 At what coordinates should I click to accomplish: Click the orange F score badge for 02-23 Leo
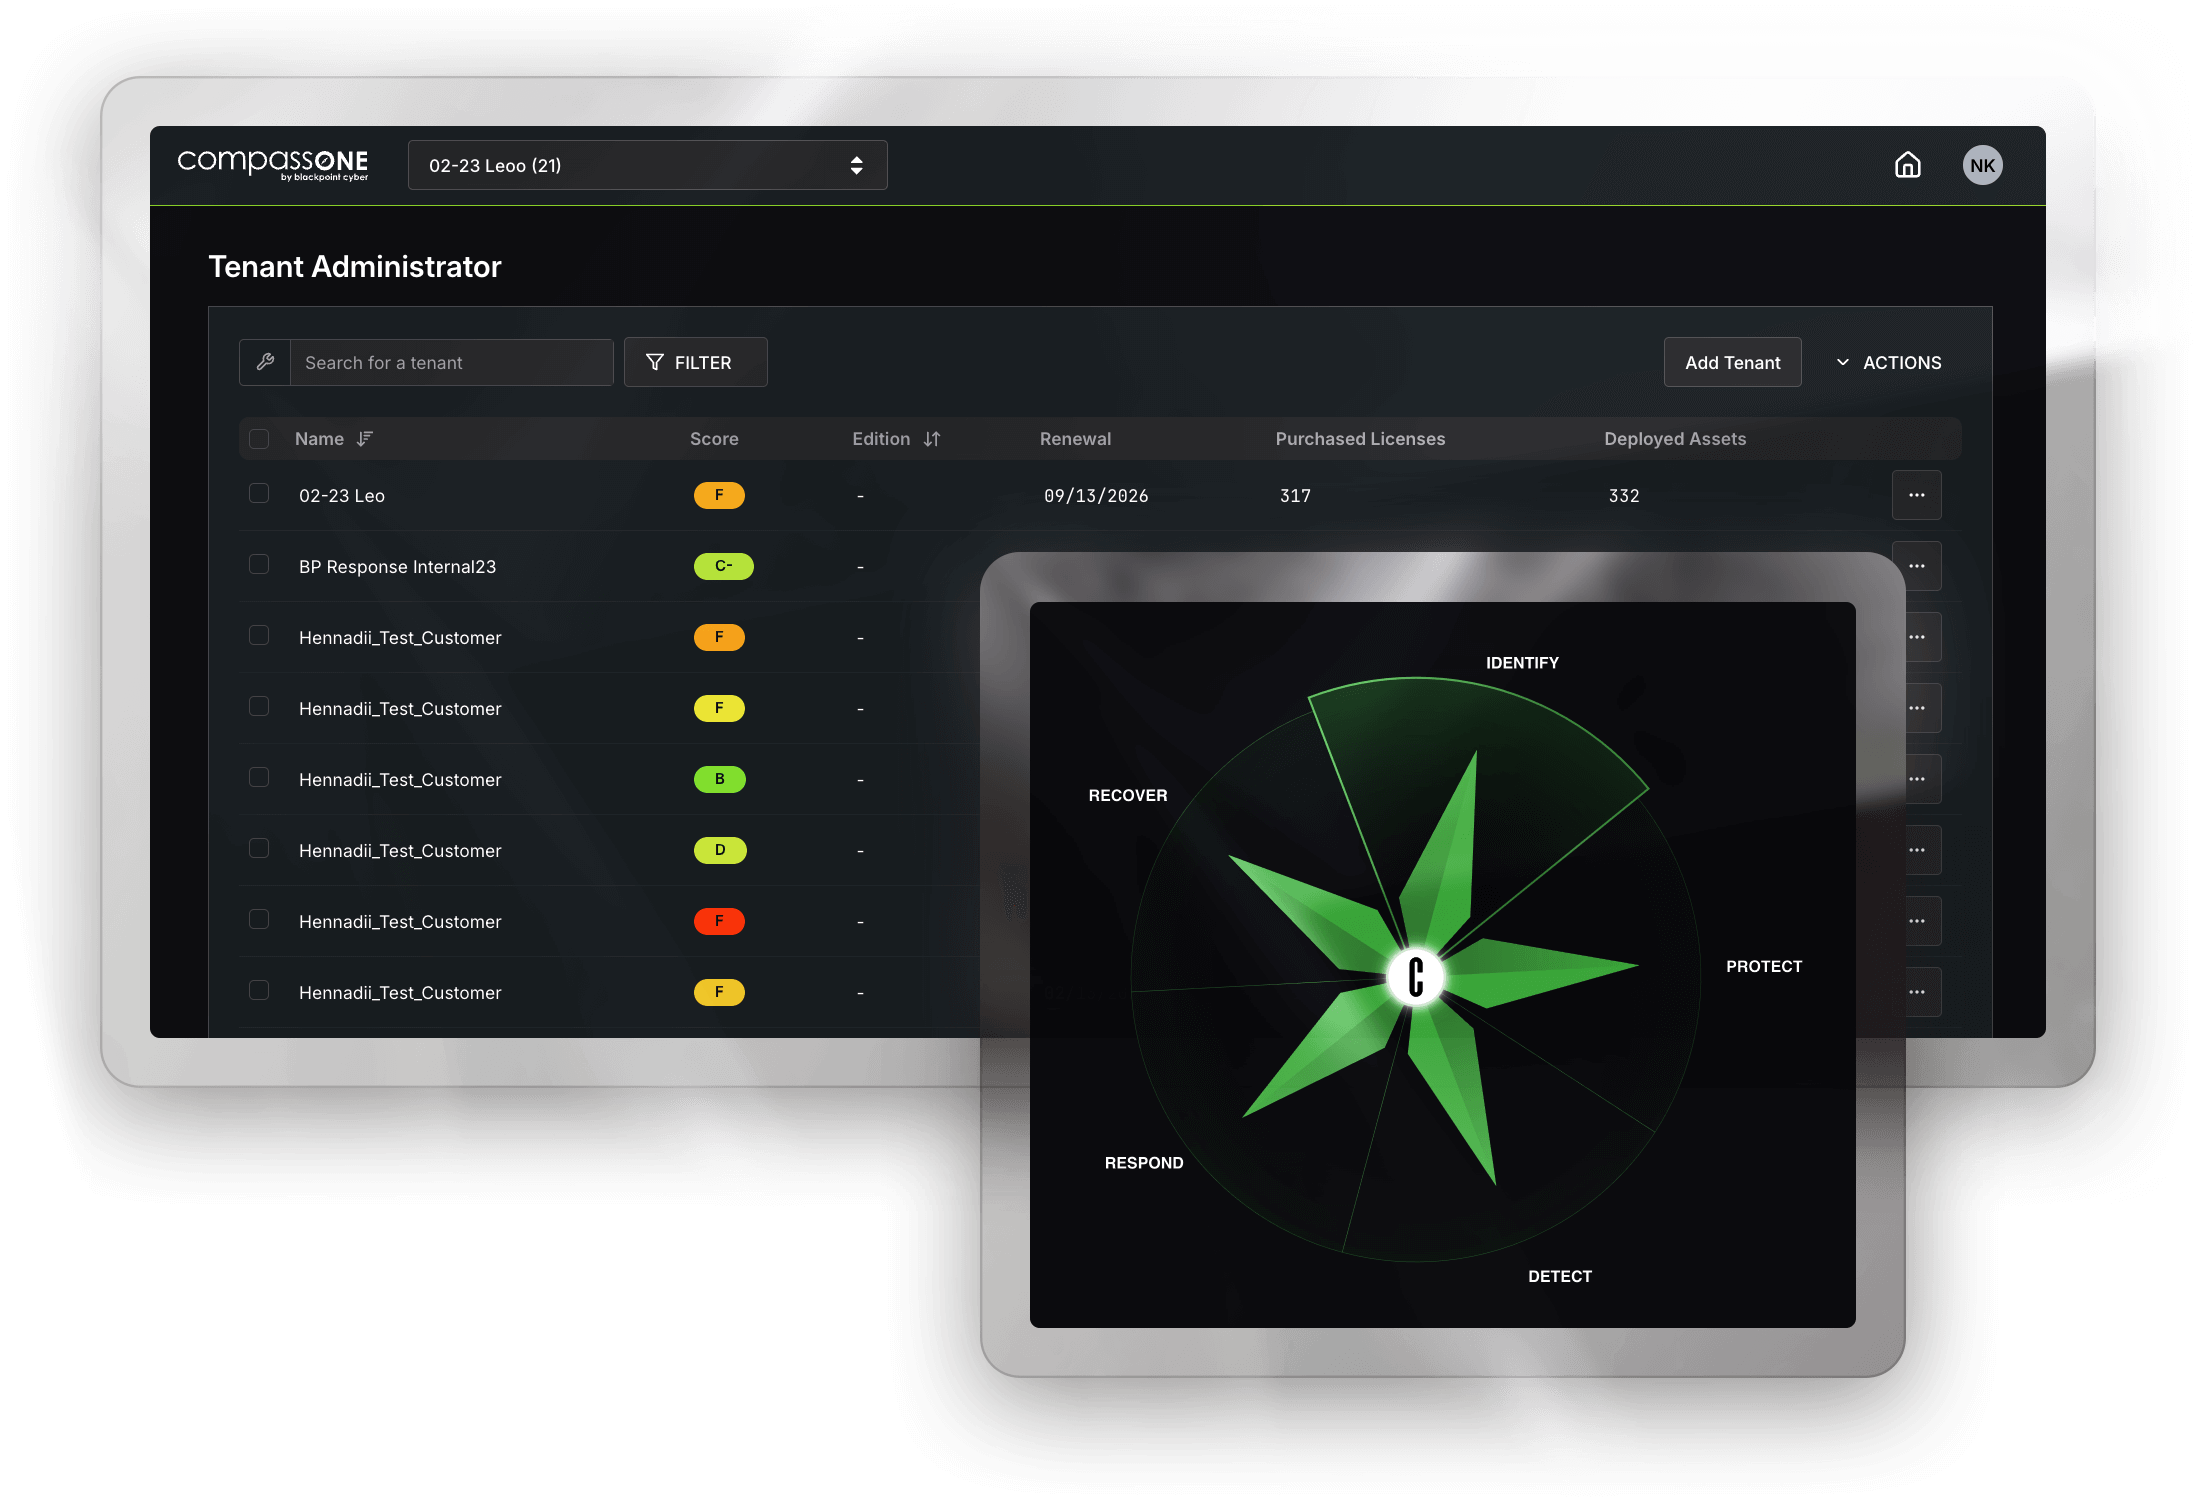pos(719,495)
